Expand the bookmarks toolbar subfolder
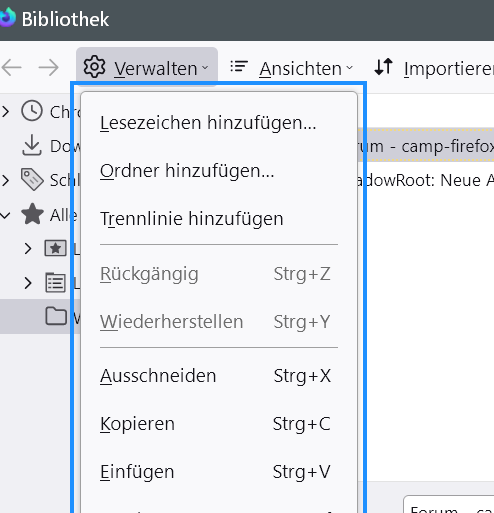The image size is (494, 513). (x=28, y=249)
